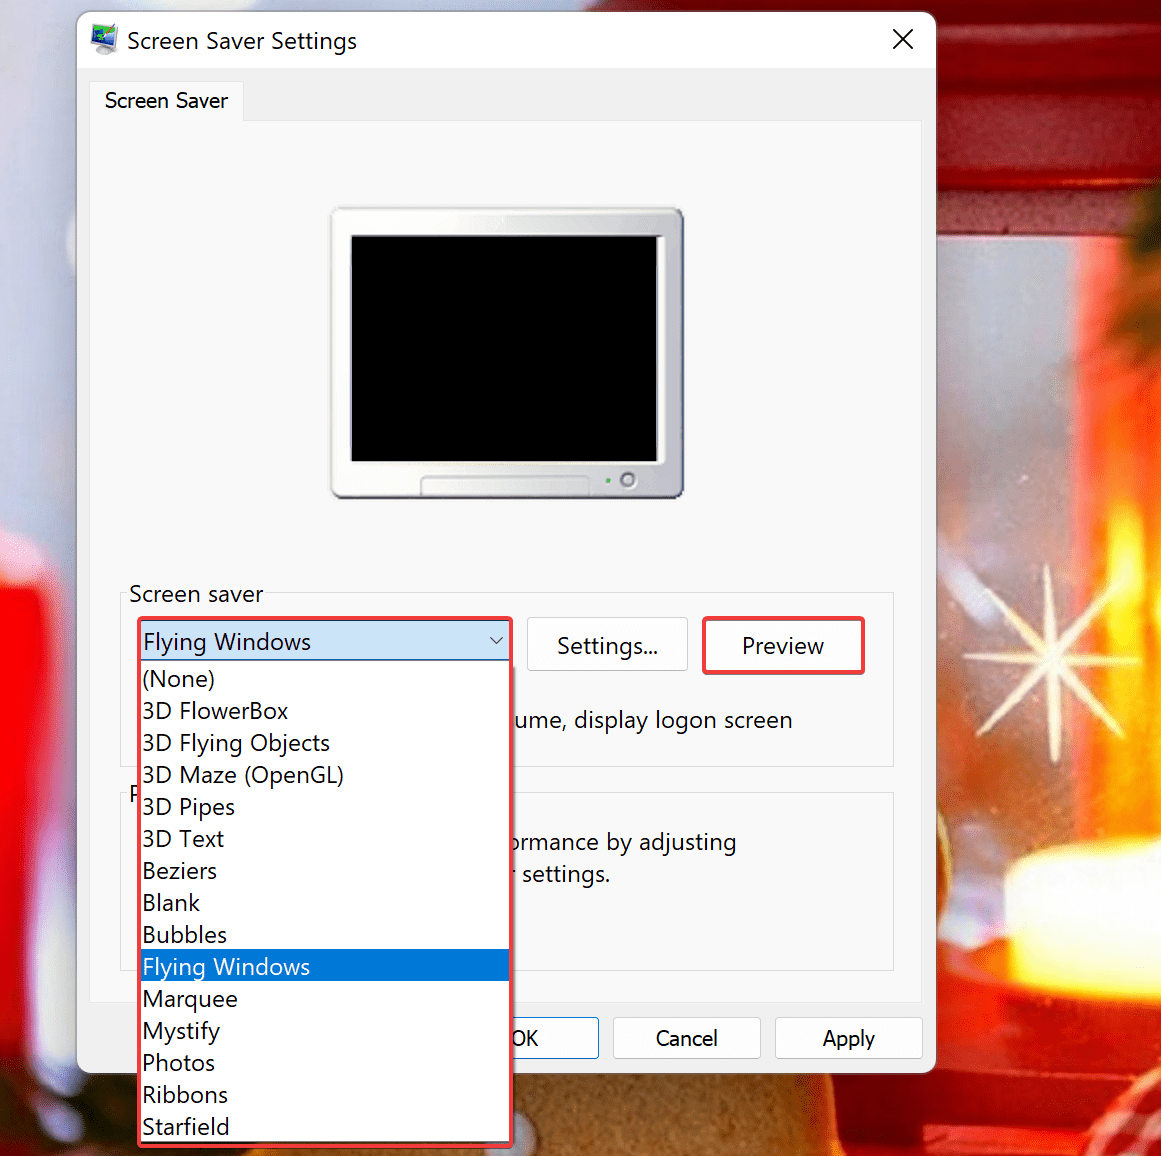Screen dimensions: 1161x1156
Task: Choose Starfield at the bottom of the list
Action: 186,1126
